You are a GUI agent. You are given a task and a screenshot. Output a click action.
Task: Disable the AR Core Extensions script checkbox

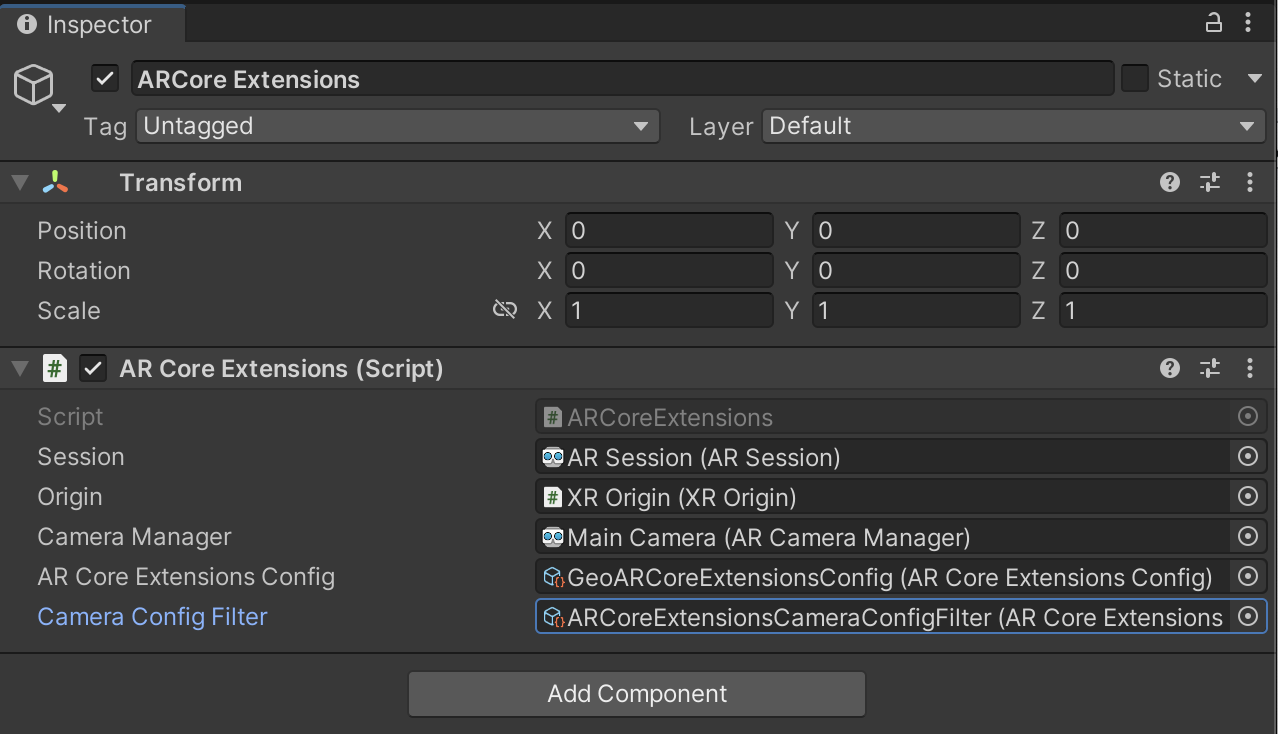pos(93,368)
